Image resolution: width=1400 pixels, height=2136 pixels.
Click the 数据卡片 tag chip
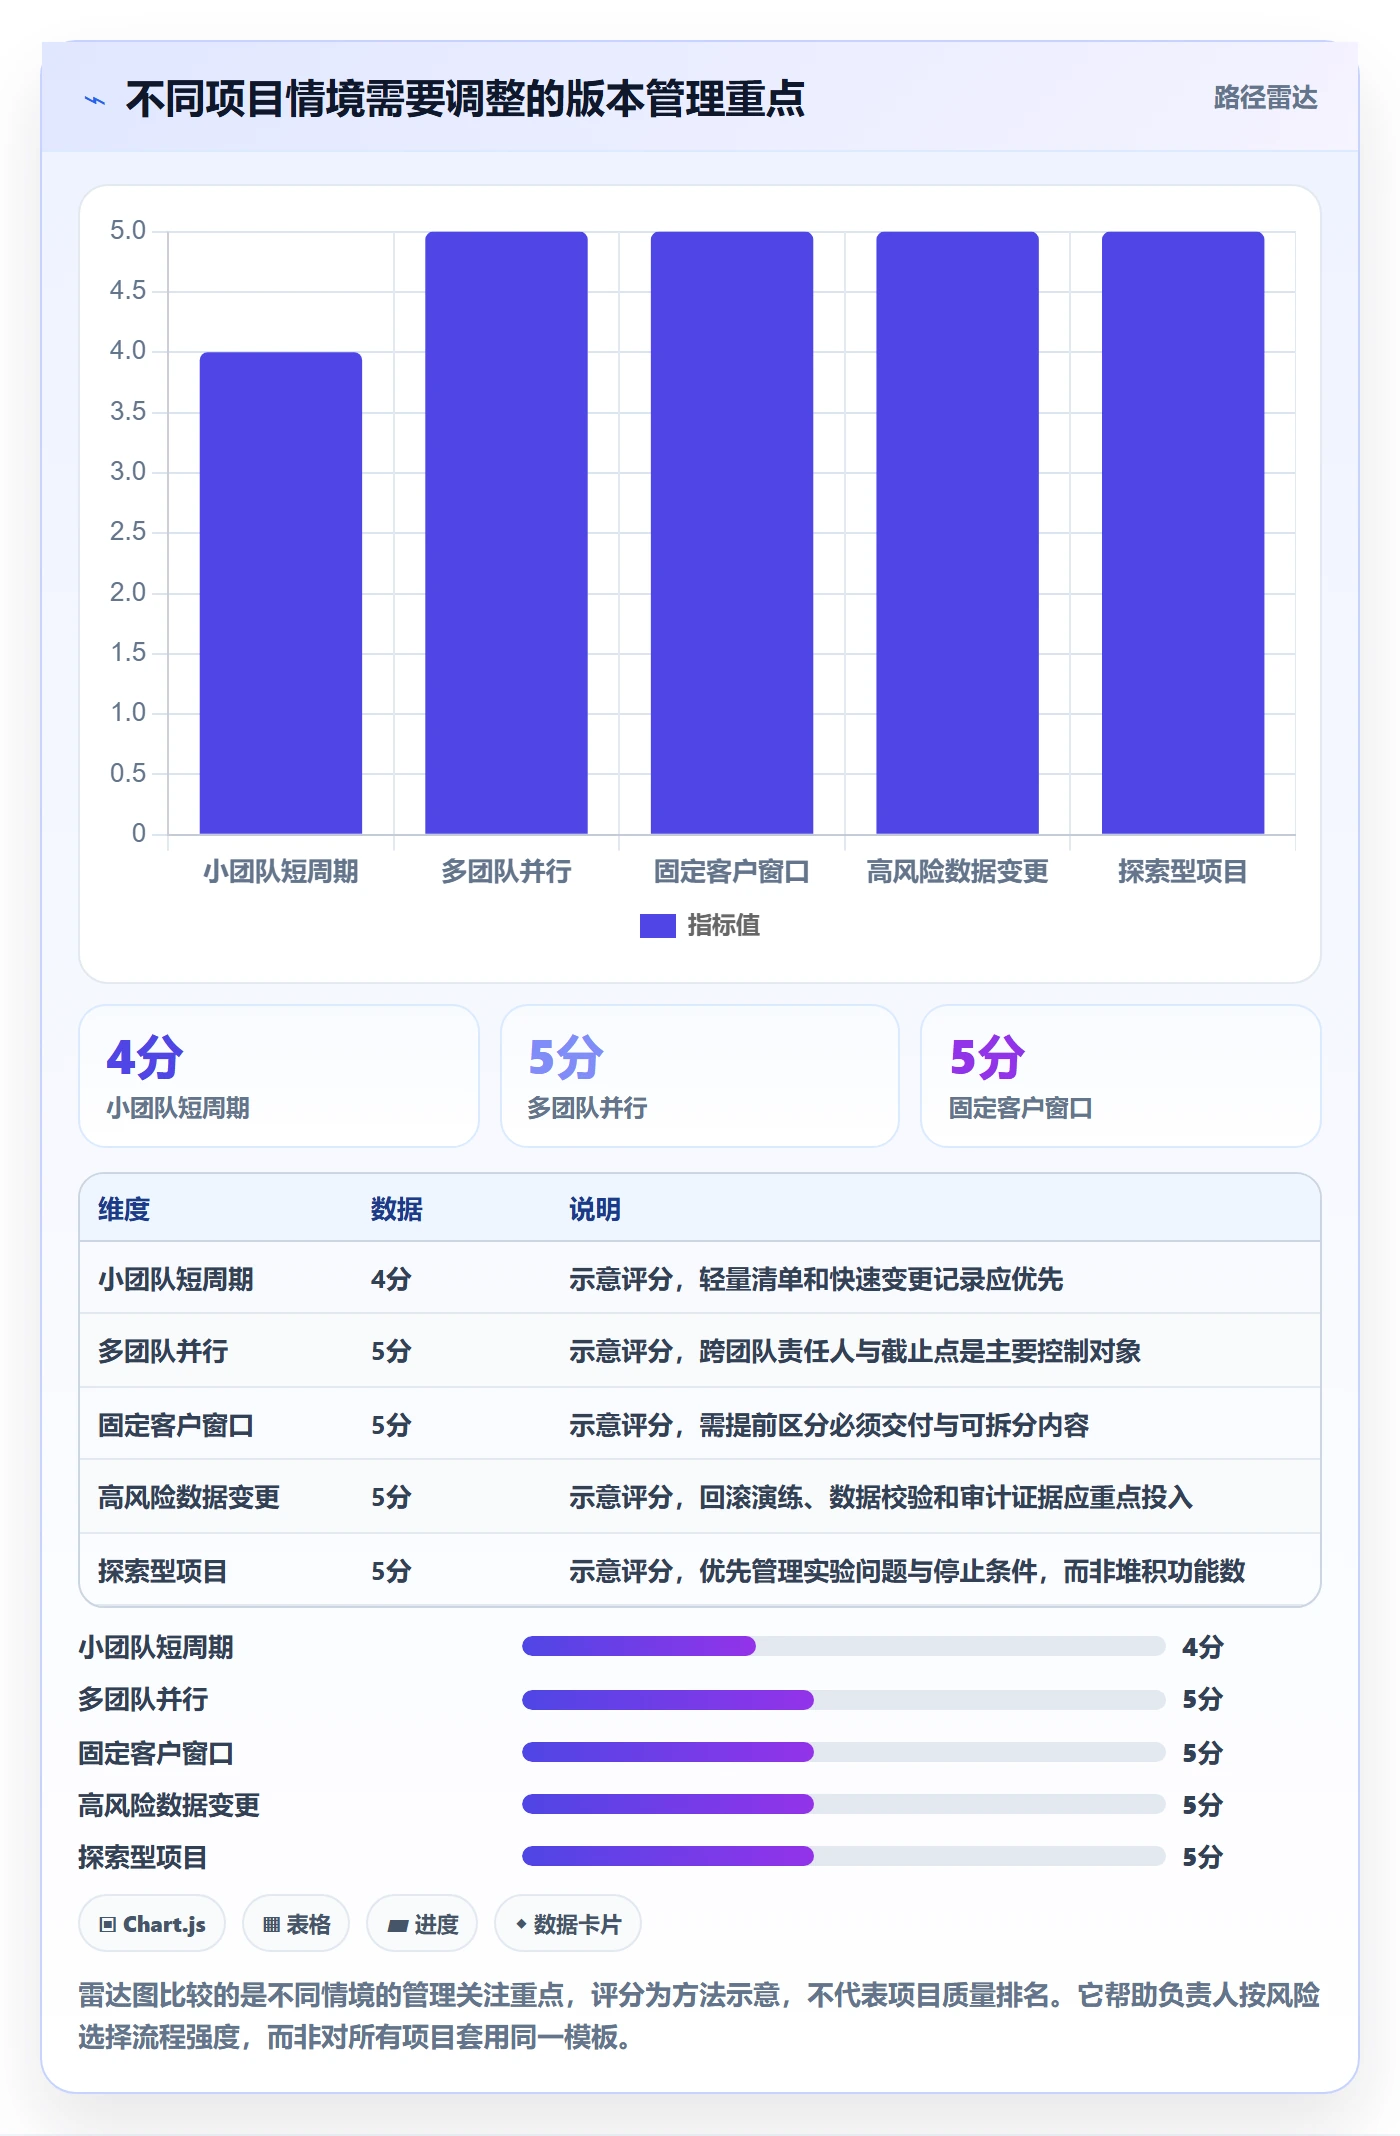pos(568,1924)
